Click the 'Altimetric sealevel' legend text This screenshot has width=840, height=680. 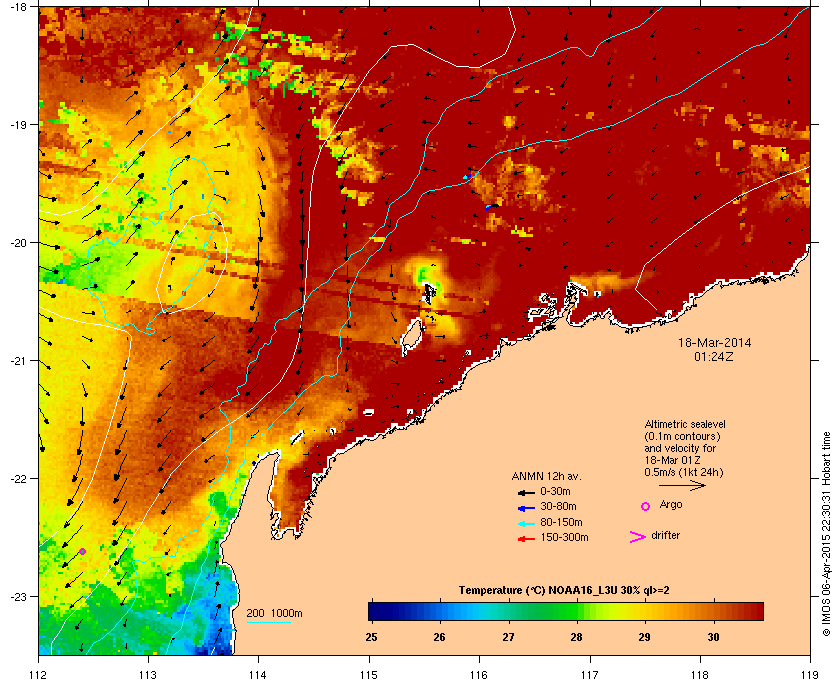(x=685, y=424)
